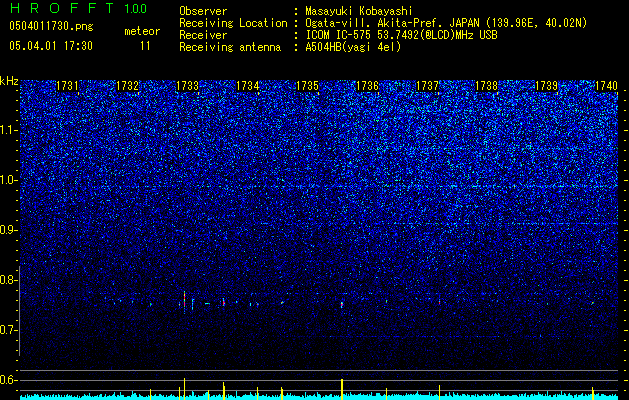Click the yellow power spike below 1735:30
The width and height of the screenshot is (629, 400).
coord(342,389)
